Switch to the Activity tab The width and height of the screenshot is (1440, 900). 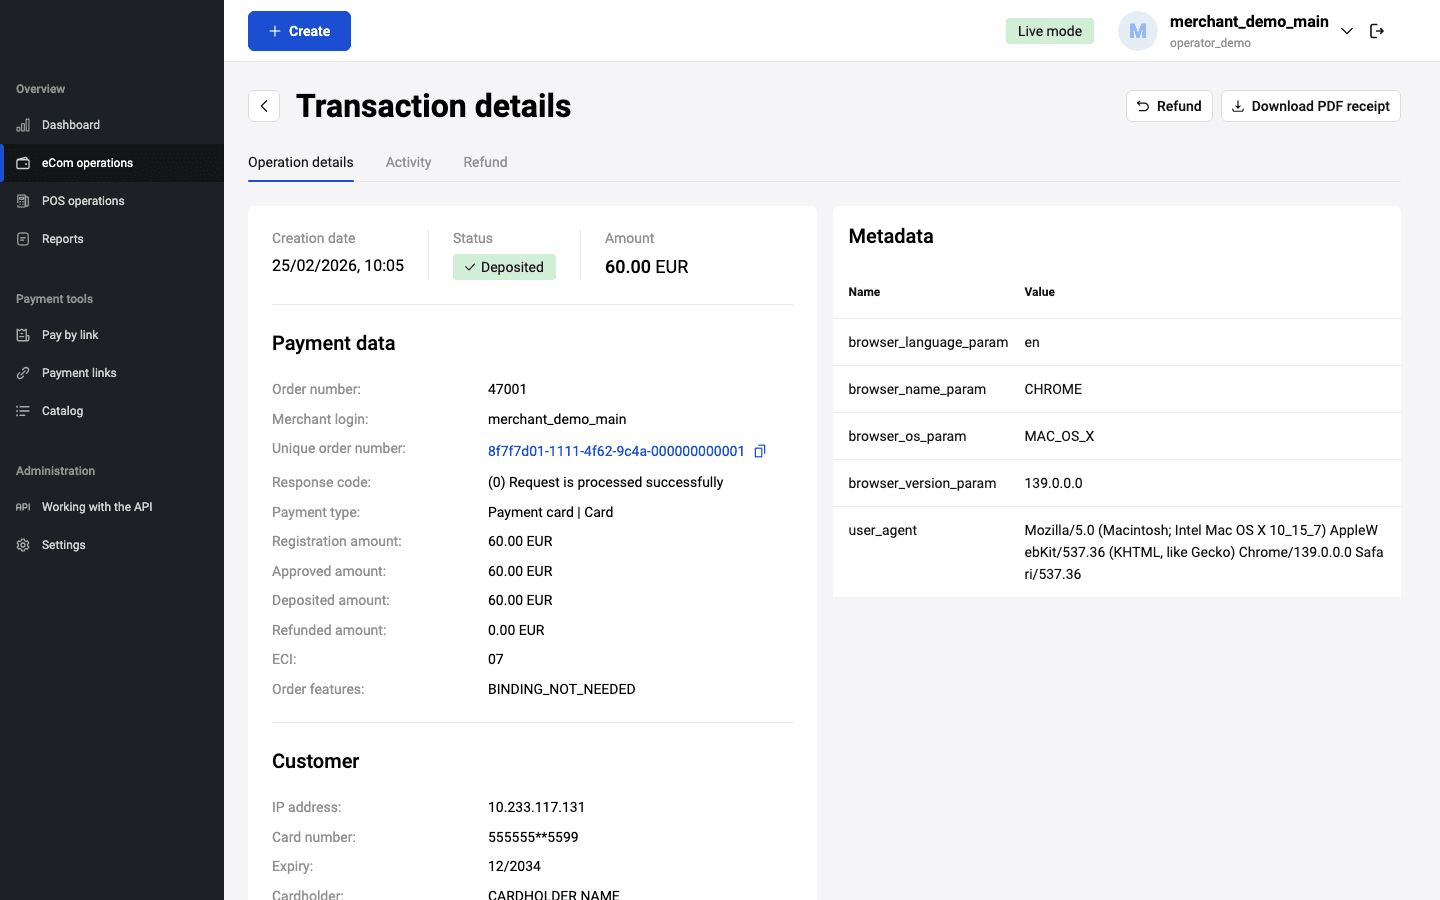[408, 162]
